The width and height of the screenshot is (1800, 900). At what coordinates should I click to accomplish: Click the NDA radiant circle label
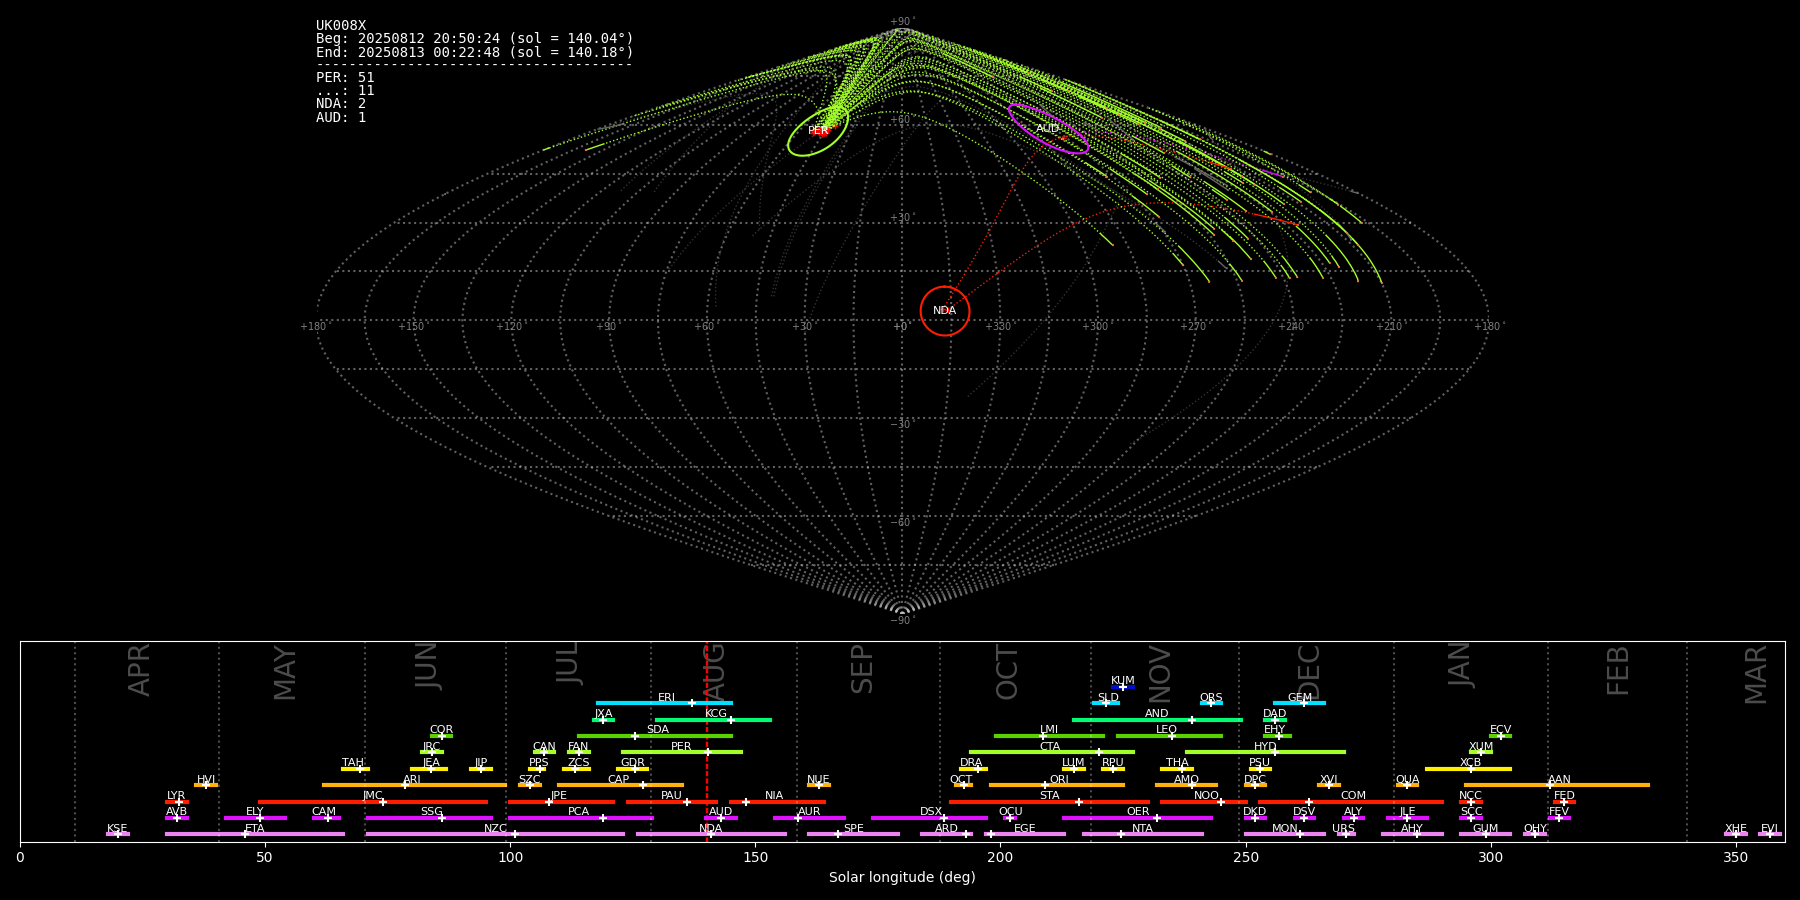pyautogui.click(x=944, y=311)
